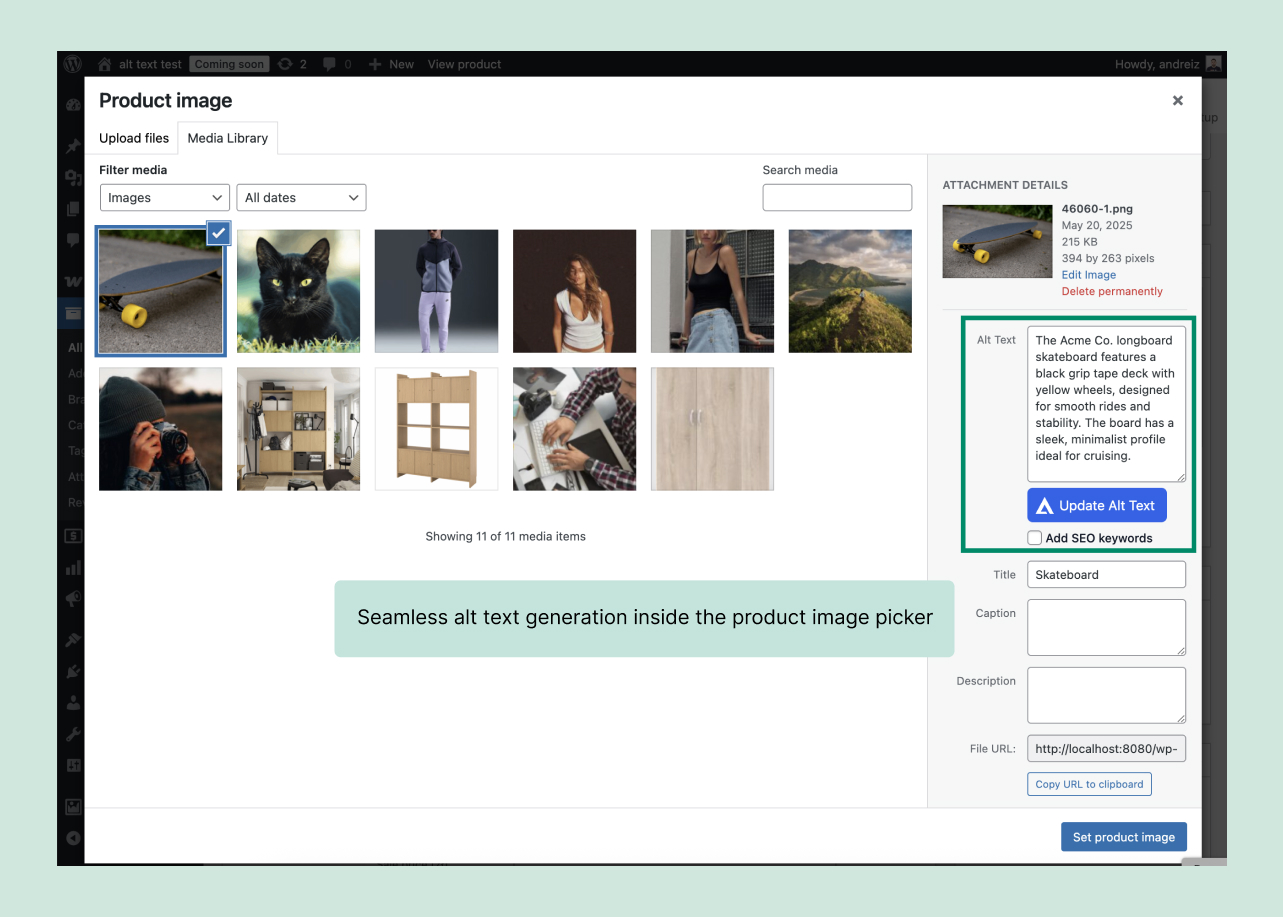Viewport: 1283px width, 917px height.
Task: Click the Search media input field
Action: (837, 197)
